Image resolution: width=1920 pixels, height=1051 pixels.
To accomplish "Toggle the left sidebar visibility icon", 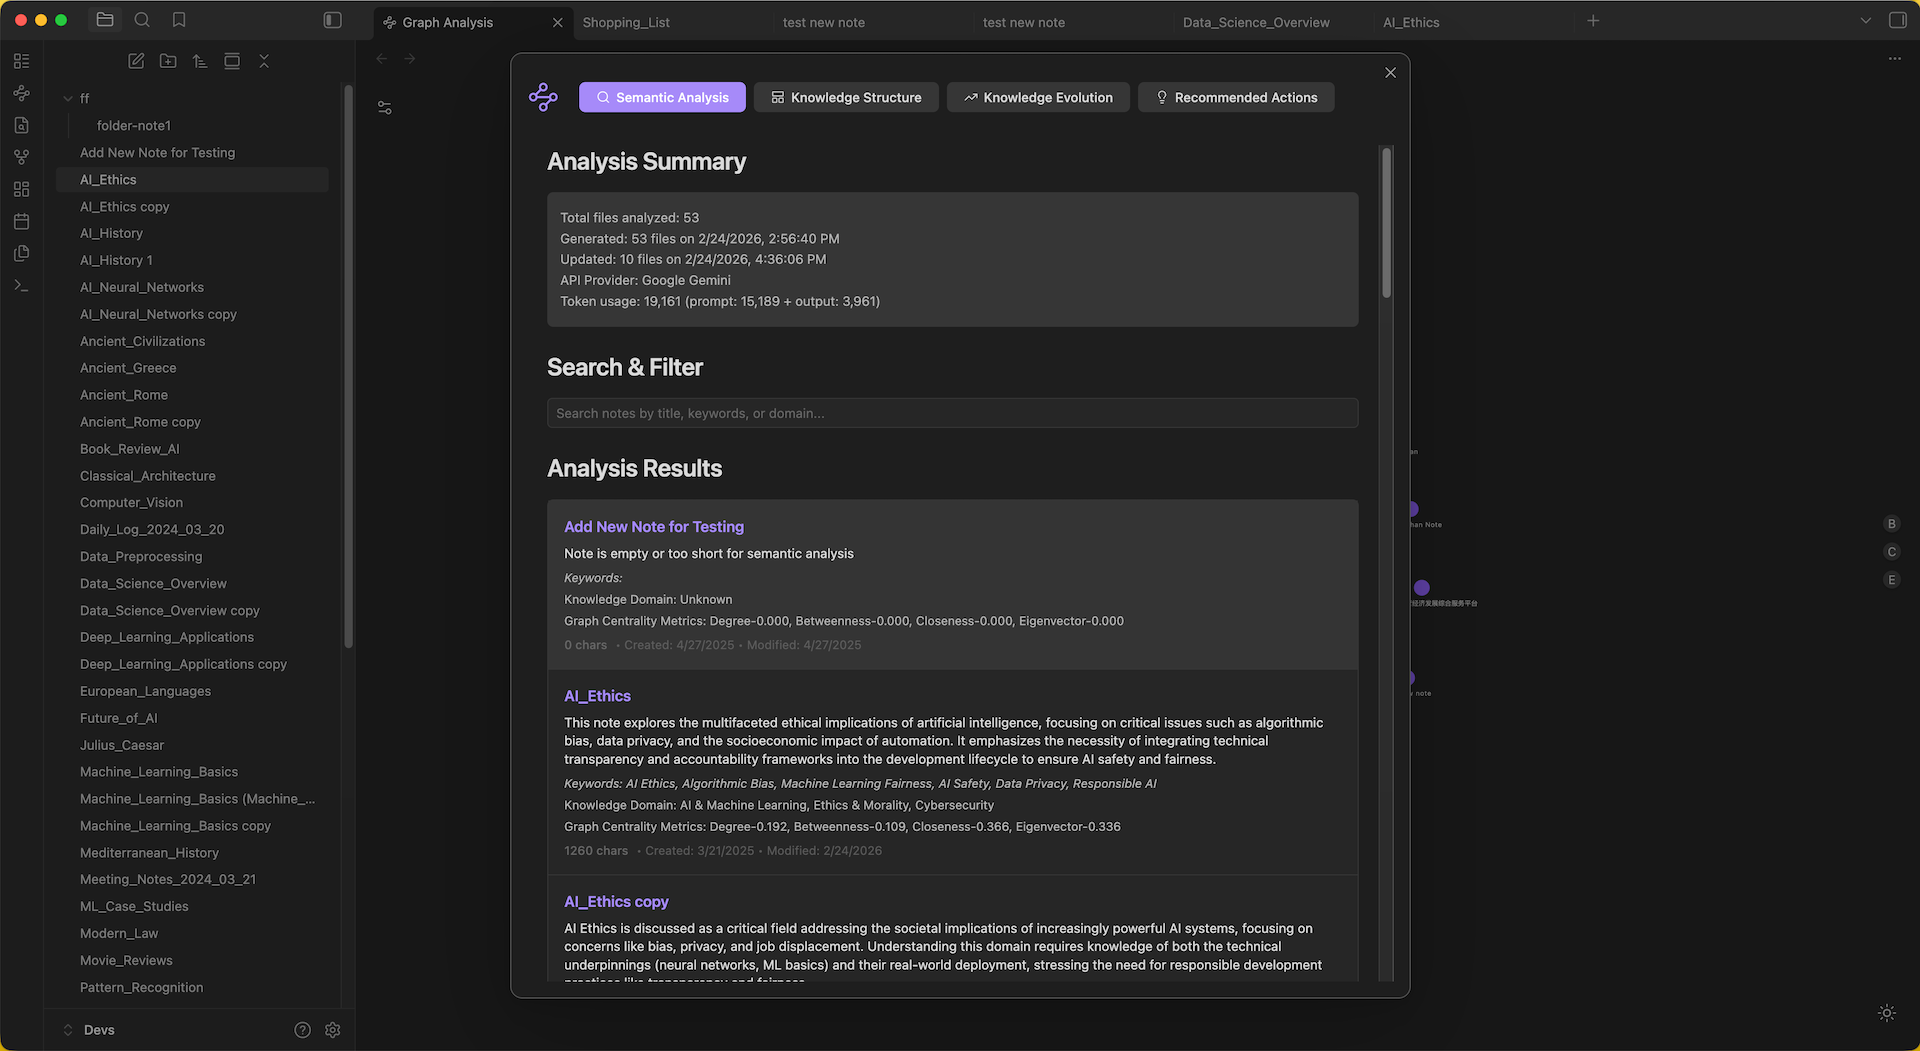I will pos(332,19).
